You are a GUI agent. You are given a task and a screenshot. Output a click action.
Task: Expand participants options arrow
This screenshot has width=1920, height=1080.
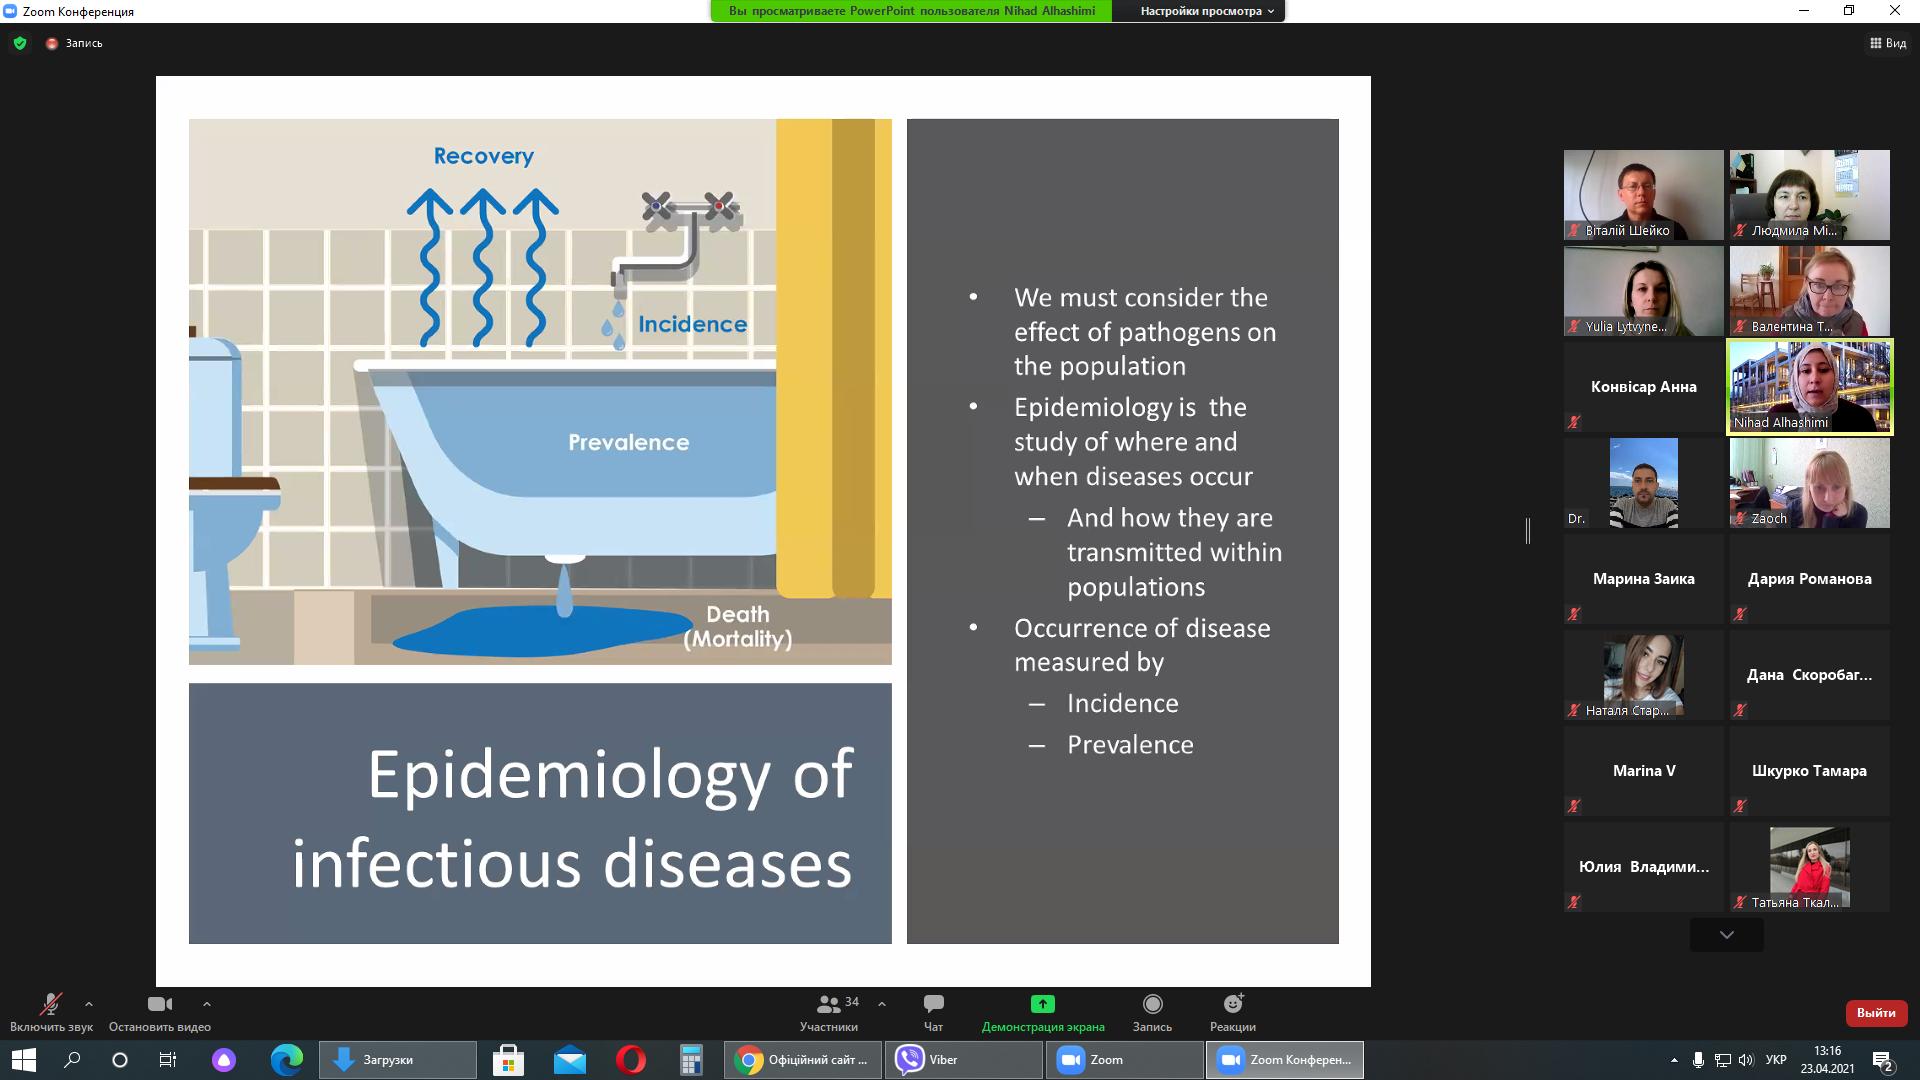click(x=882, y=1004)
